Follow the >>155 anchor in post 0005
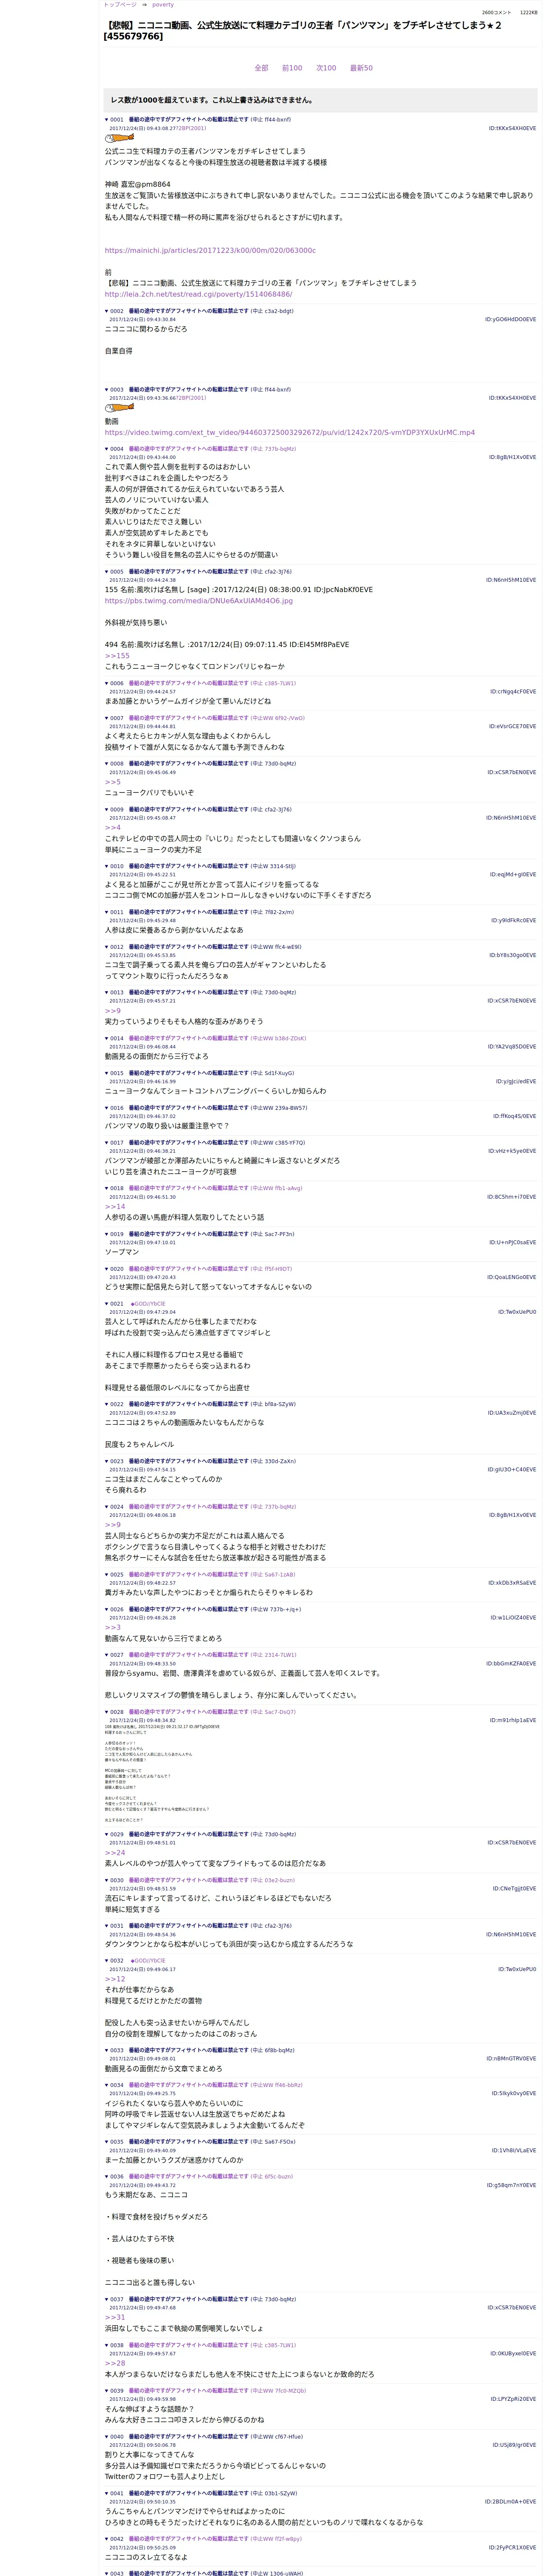This screenshot has height=2576, width=551. [x=117, y=656]
